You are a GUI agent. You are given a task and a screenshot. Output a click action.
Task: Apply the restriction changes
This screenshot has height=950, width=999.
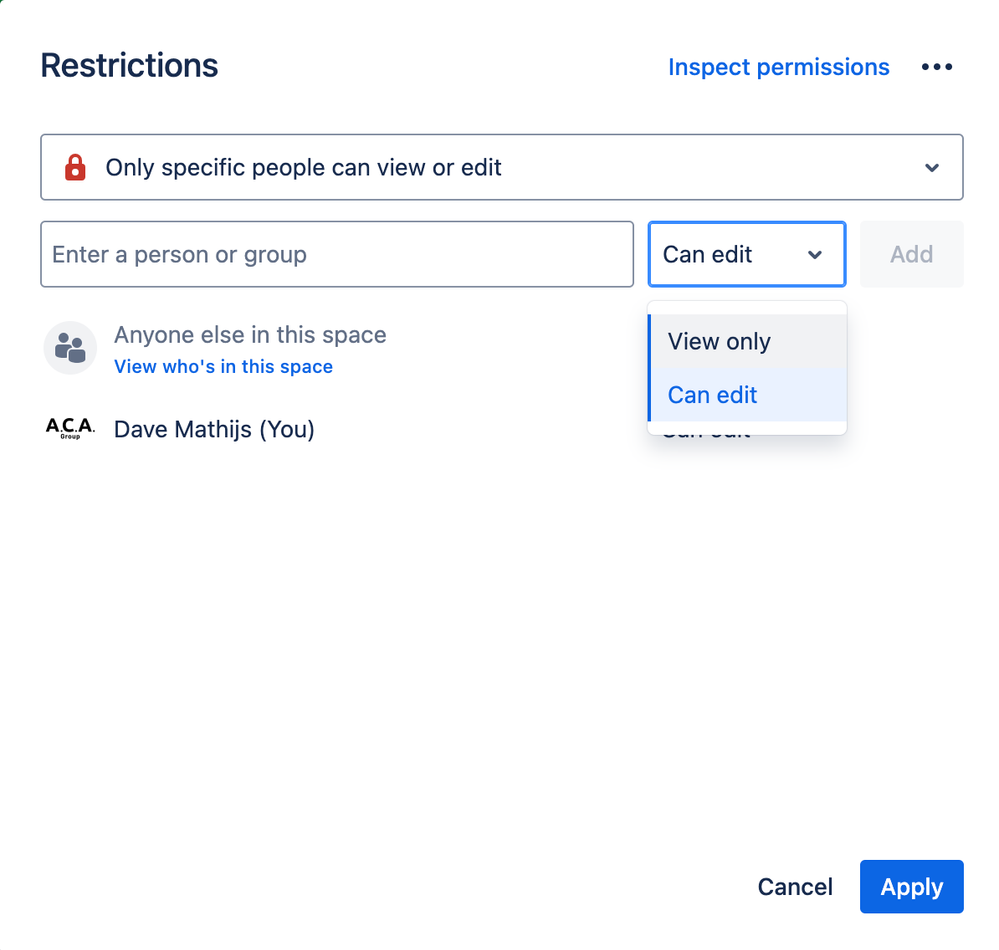(x=911, y=887)
